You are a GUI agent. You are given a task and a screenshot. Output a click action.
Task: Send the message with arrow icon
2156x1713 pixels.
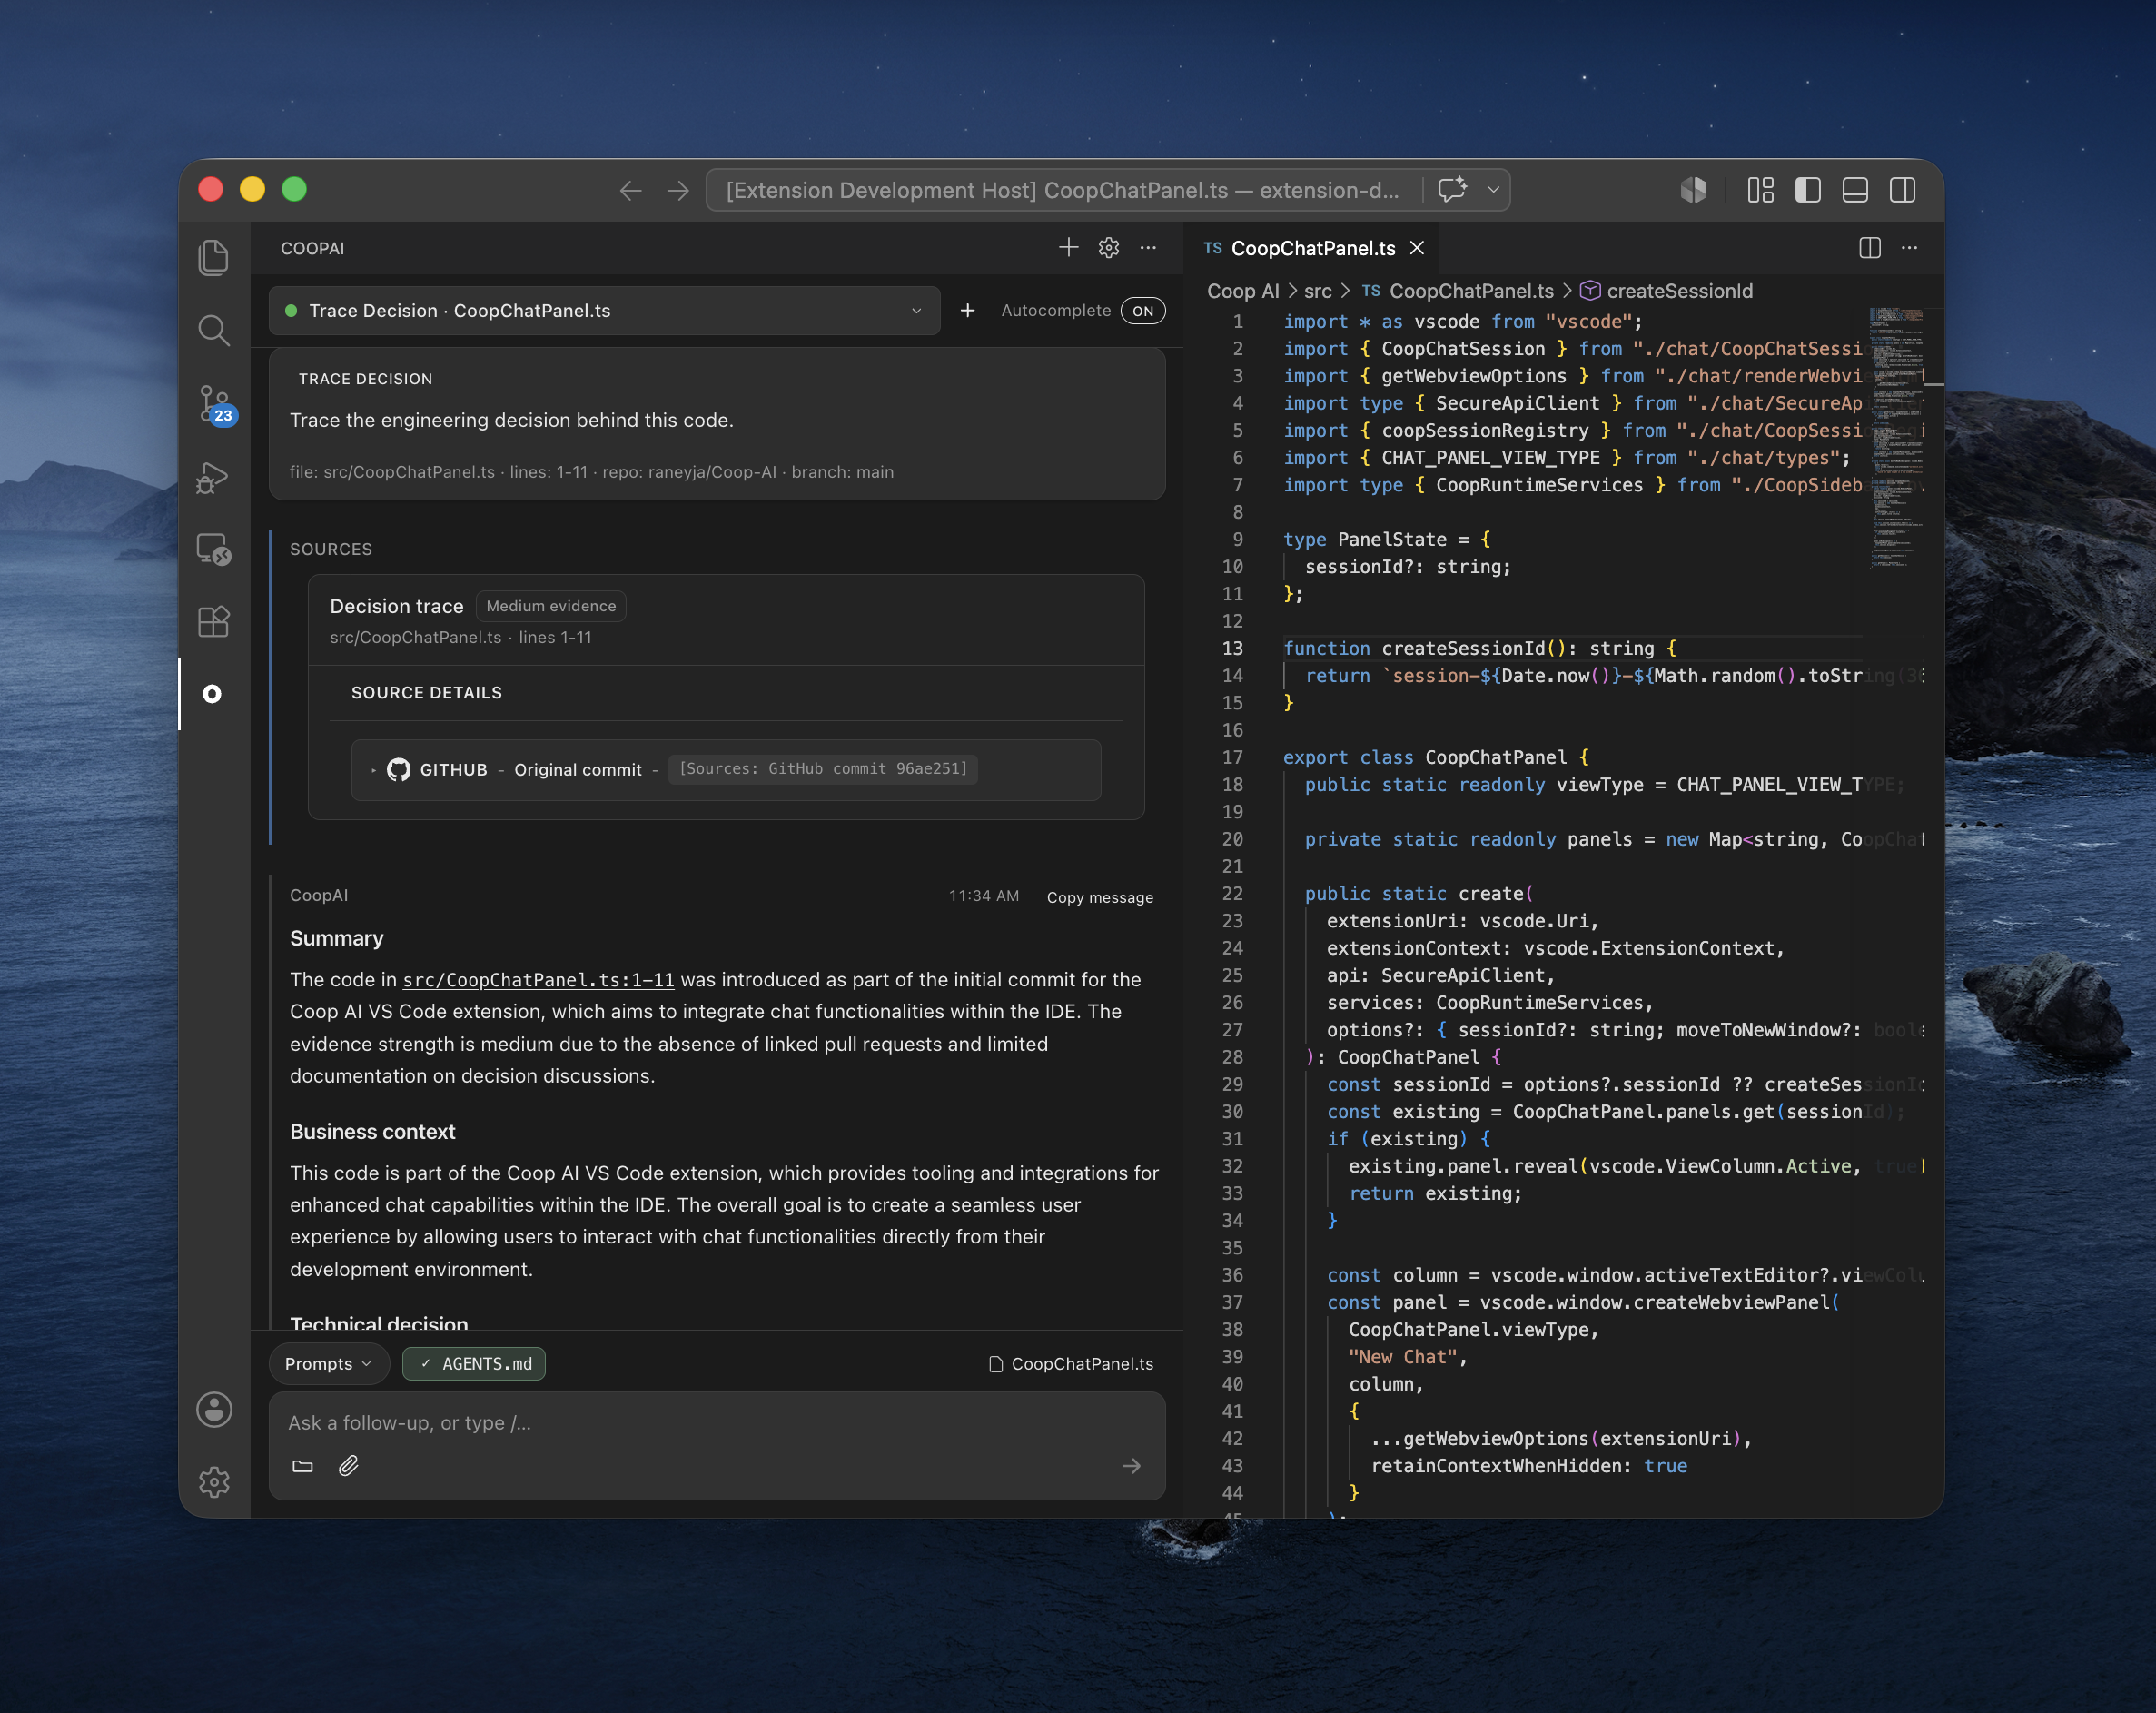[x=1131, y=1466]
